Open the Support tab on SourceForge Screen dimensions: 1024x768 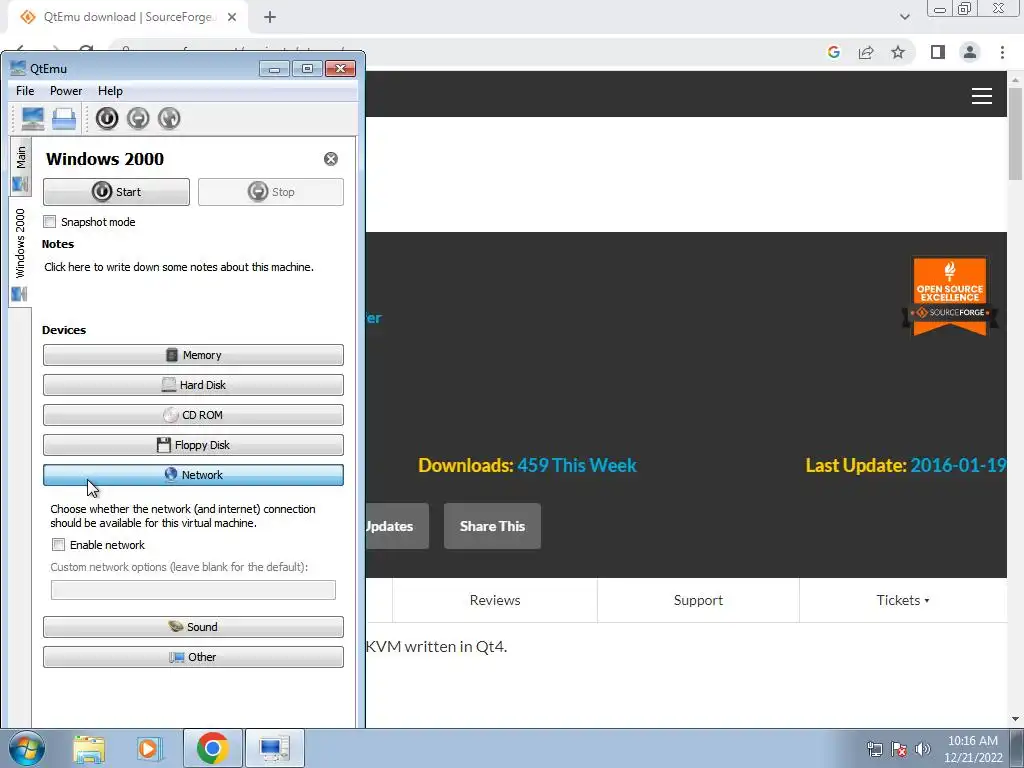[x=698, y=600]
